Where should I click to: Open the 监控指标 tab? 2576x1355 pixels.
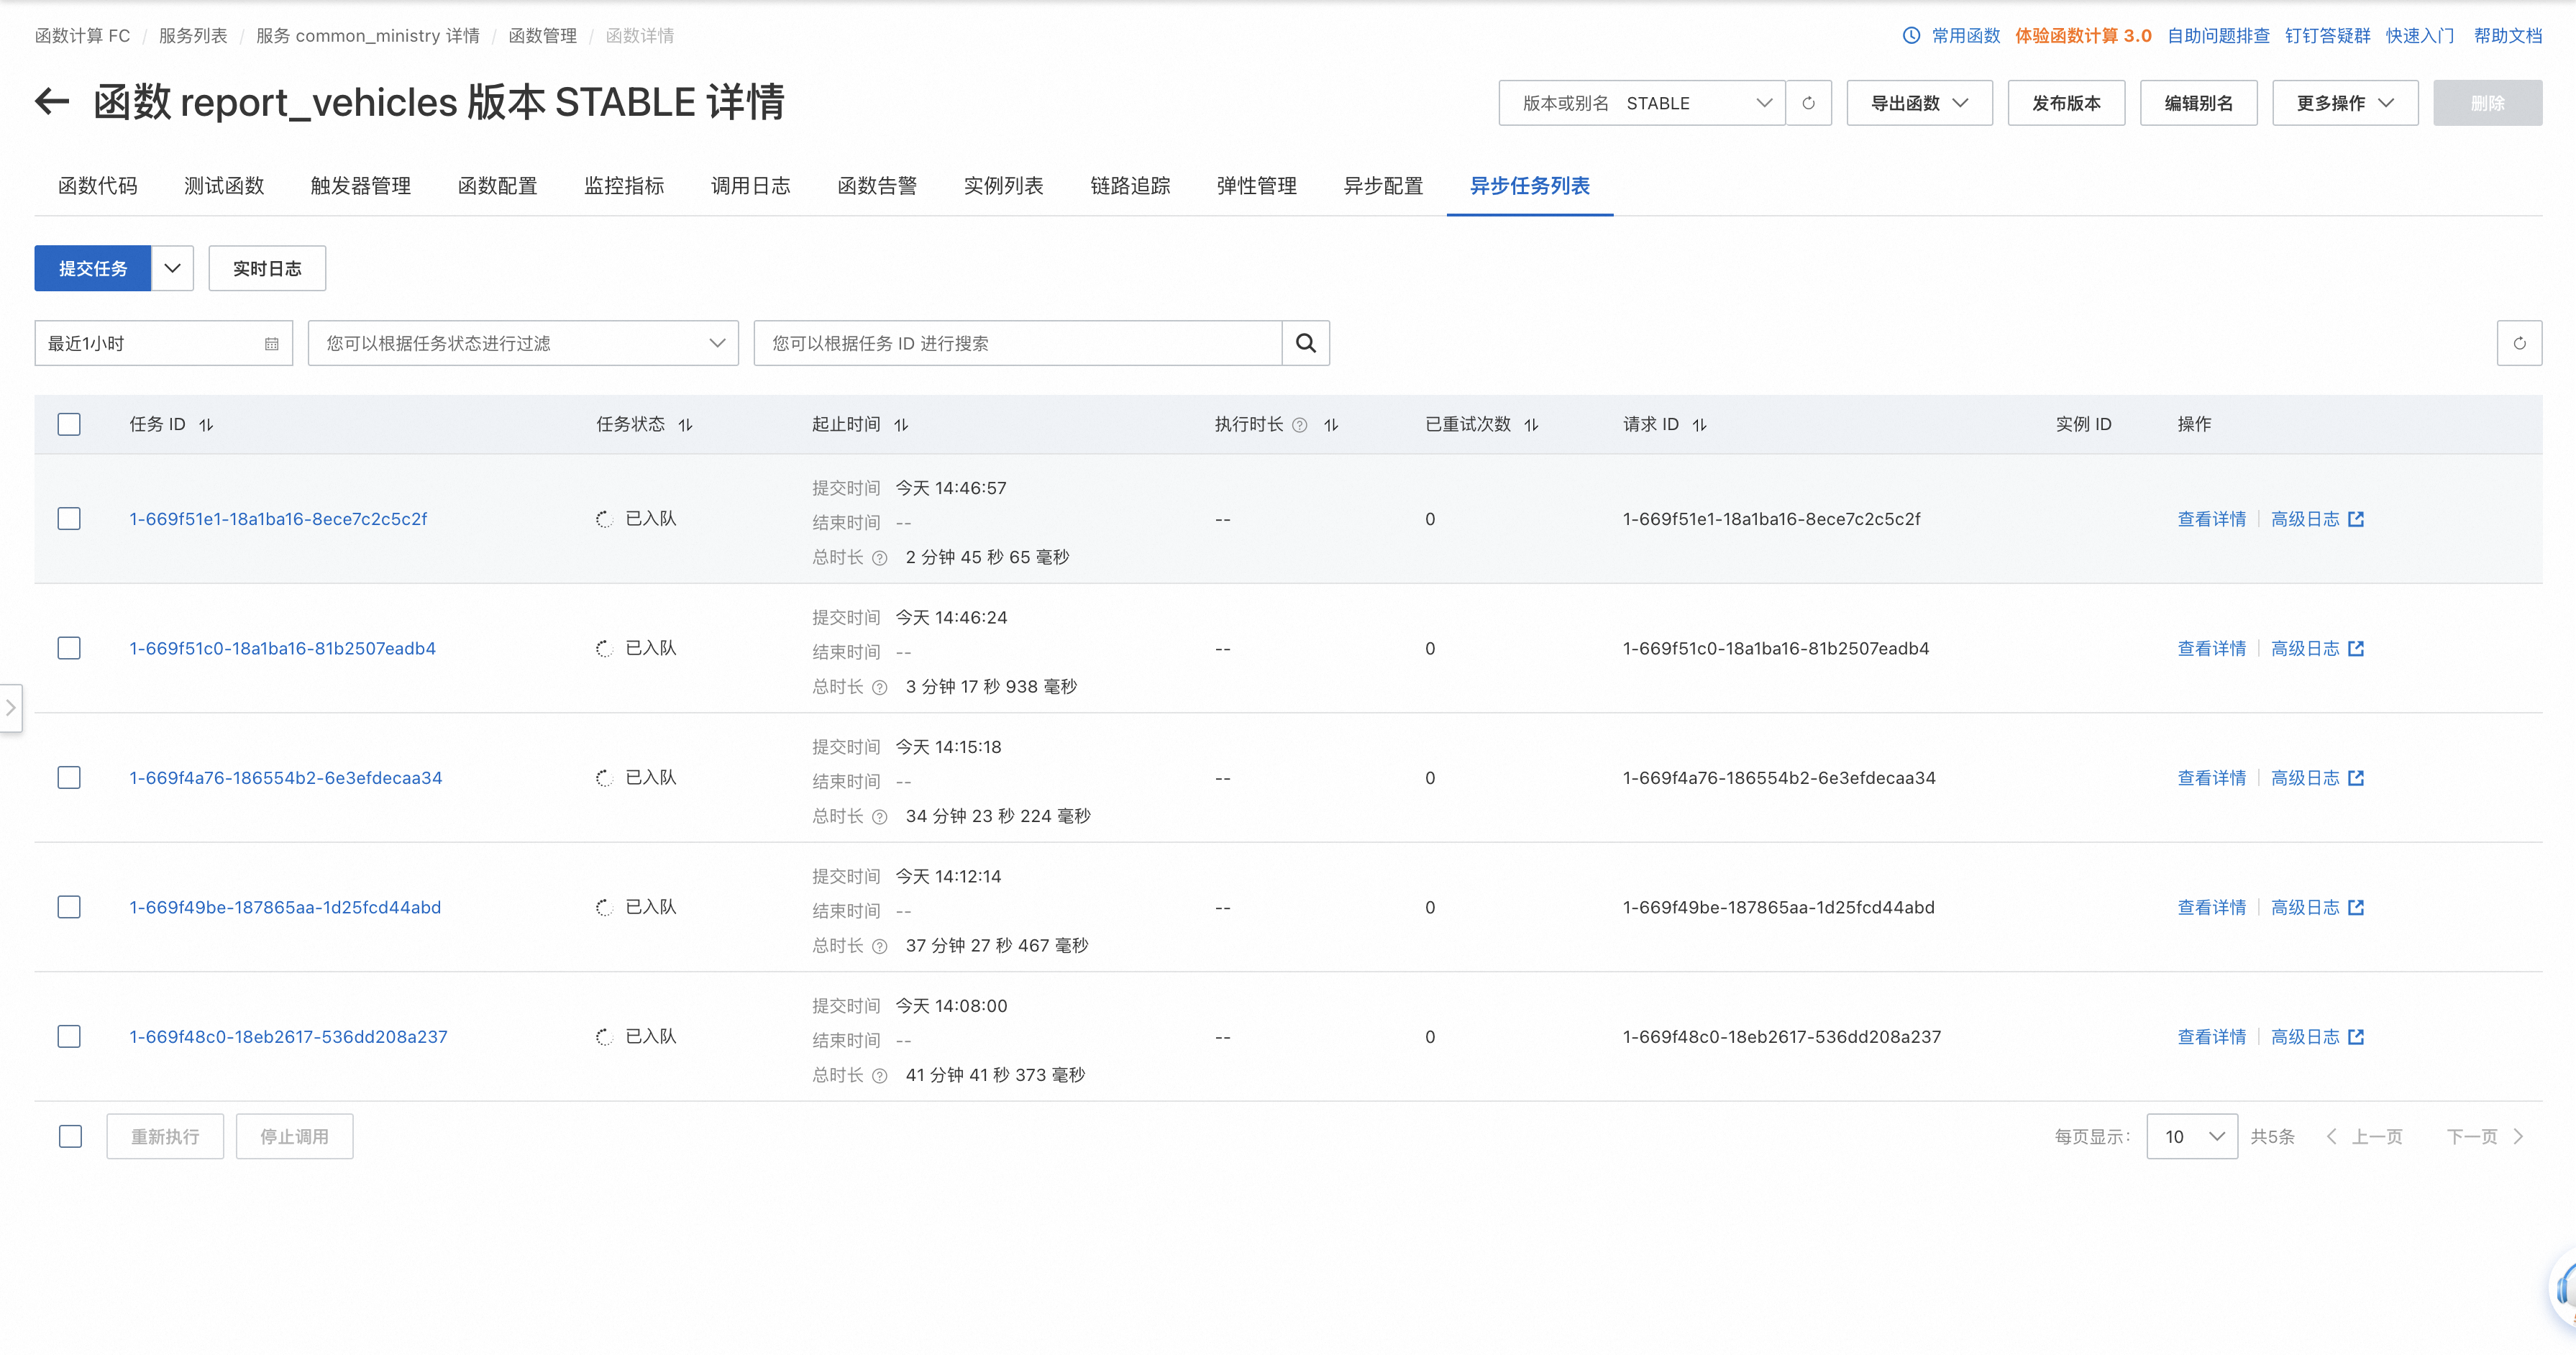(624, 186)
